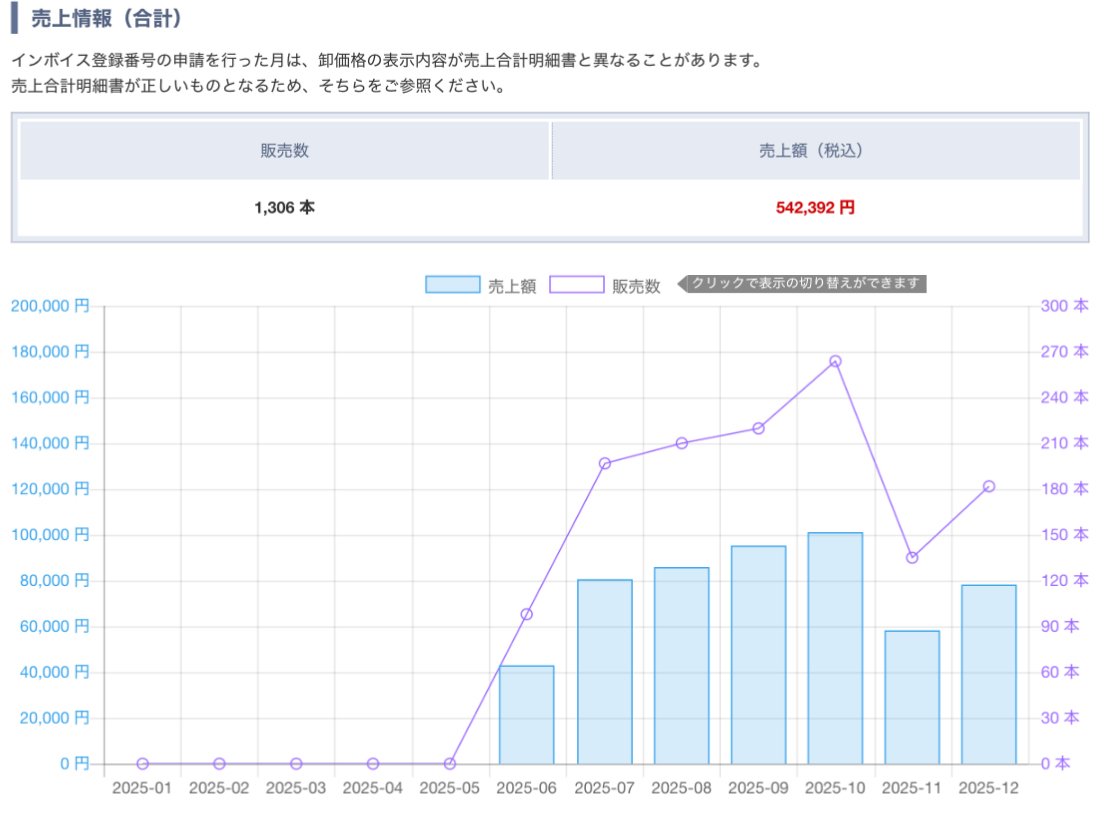Image resolution: width=1108 pixels, height=822 pixels.
Task: Click the 2025-01 axis label
Action: (142, 788)
